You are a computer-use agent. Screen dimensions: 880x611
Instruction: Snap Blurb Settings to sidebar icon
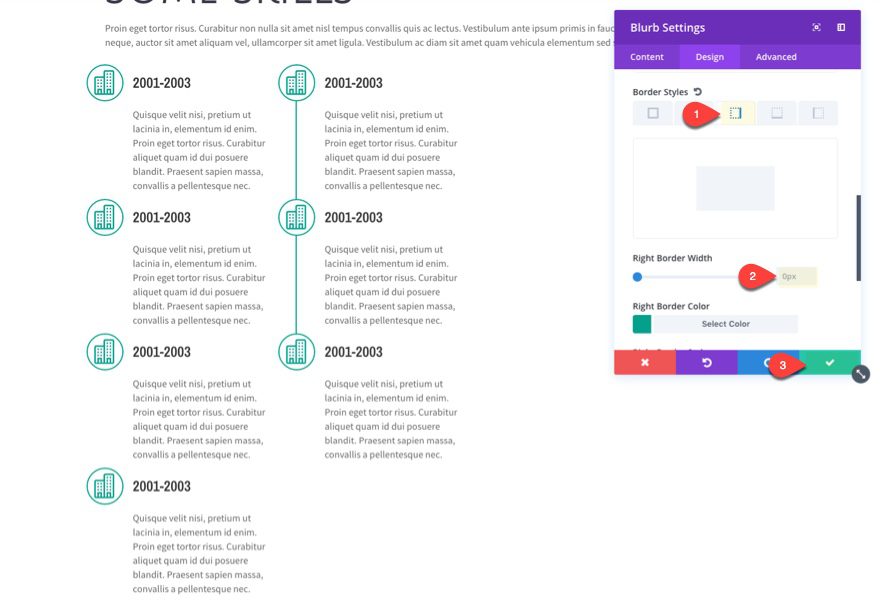click(x=841, y=28)
